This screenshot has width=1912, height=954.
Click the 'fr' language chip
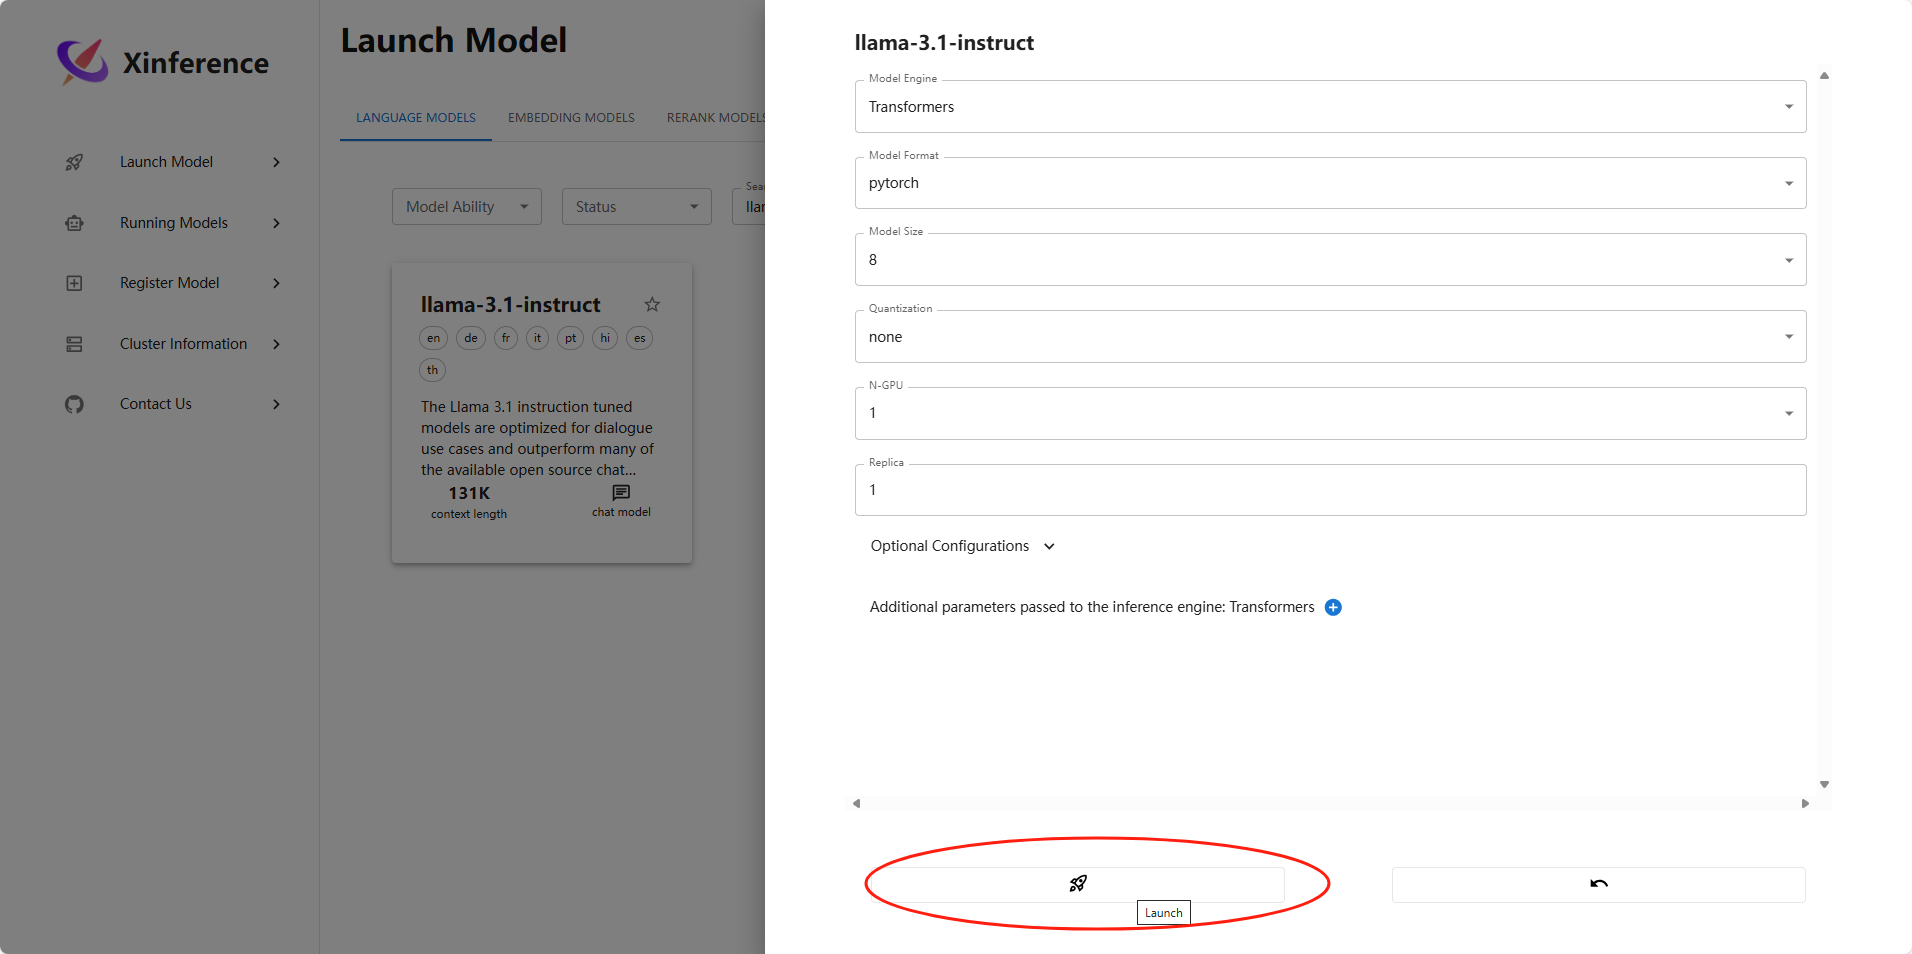tap(506, 338)
